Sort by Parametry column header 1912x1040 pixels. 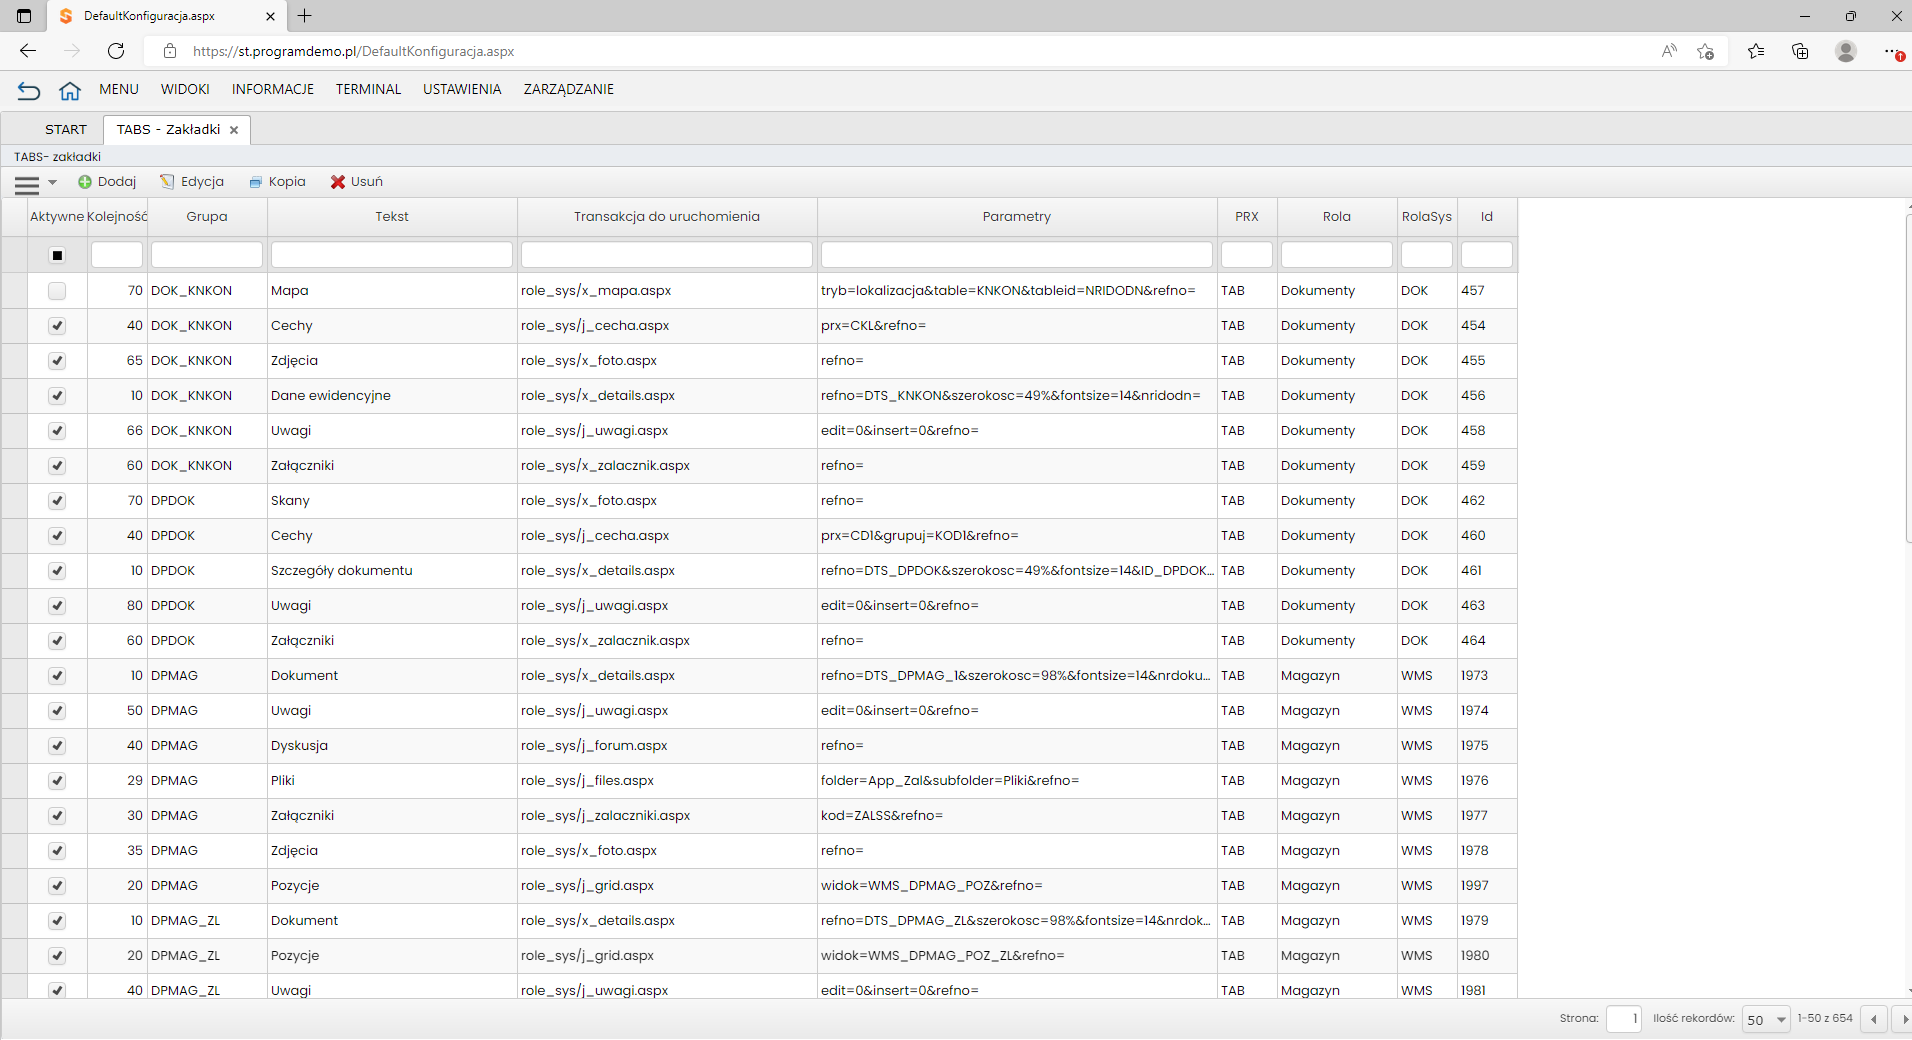(x=1017, y=217)
